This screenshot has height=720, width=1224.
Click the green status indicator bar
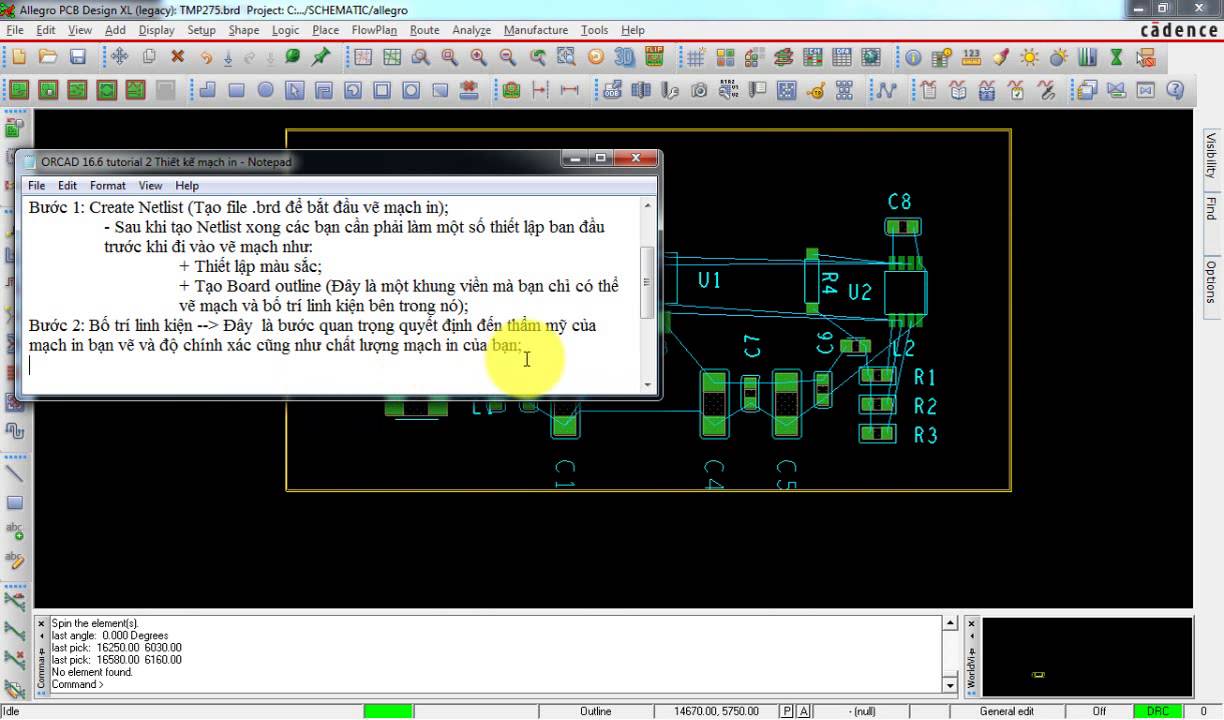click(x=388, y=711)
